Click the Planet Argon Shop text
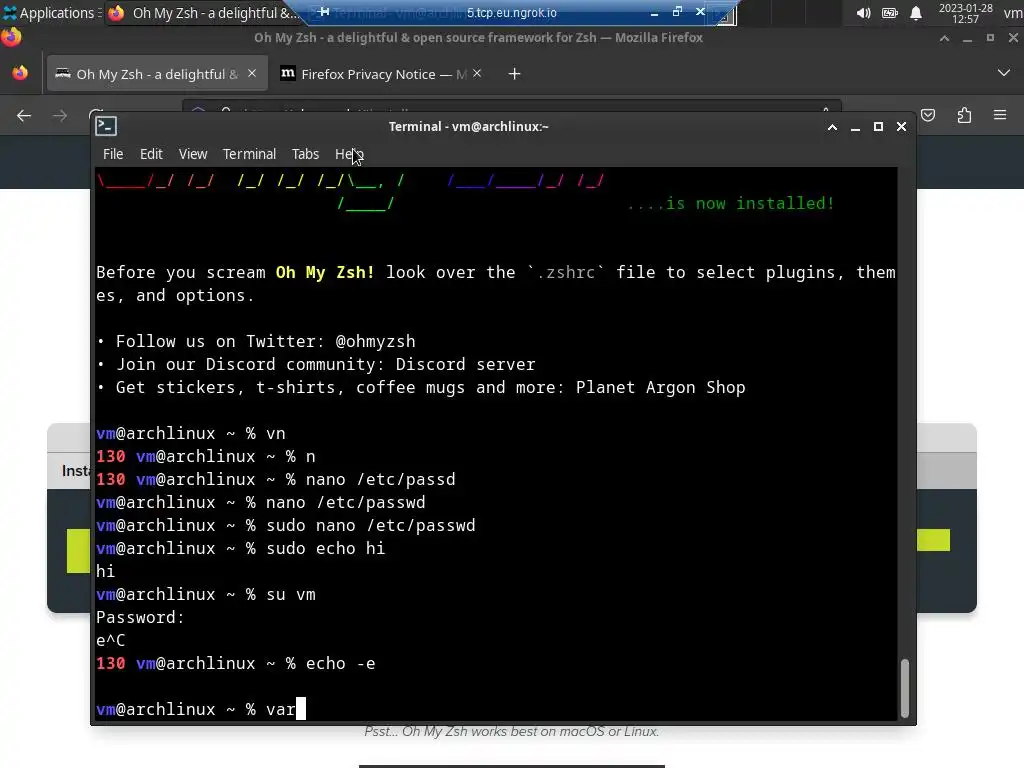This screenshot has width=1024, height=768. click(660, 387)
